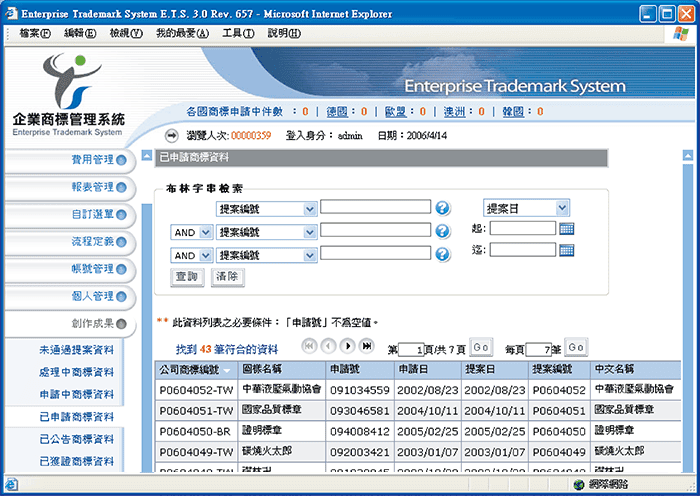Click the Go button beside the page number
Viewport: 700px width, 496px height.
[480, 348]
